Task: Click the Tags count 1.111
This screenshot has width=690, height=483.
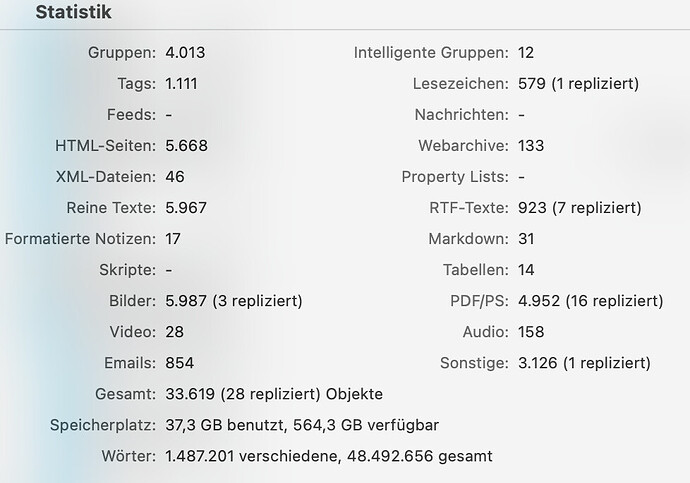Action: point(181,84)
